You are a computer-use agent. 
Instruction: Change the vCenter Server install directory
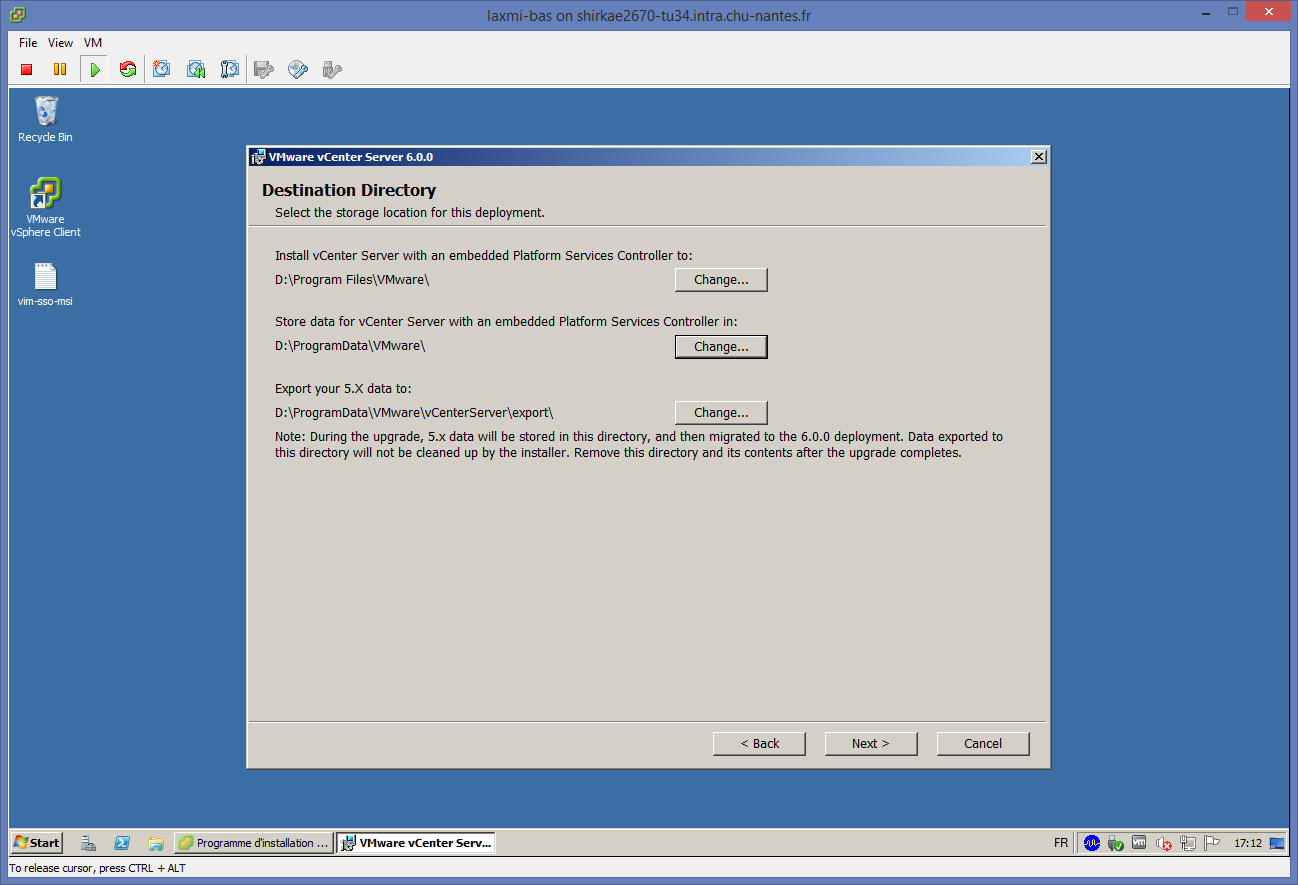pyautogui.click(x=721, y=280)
